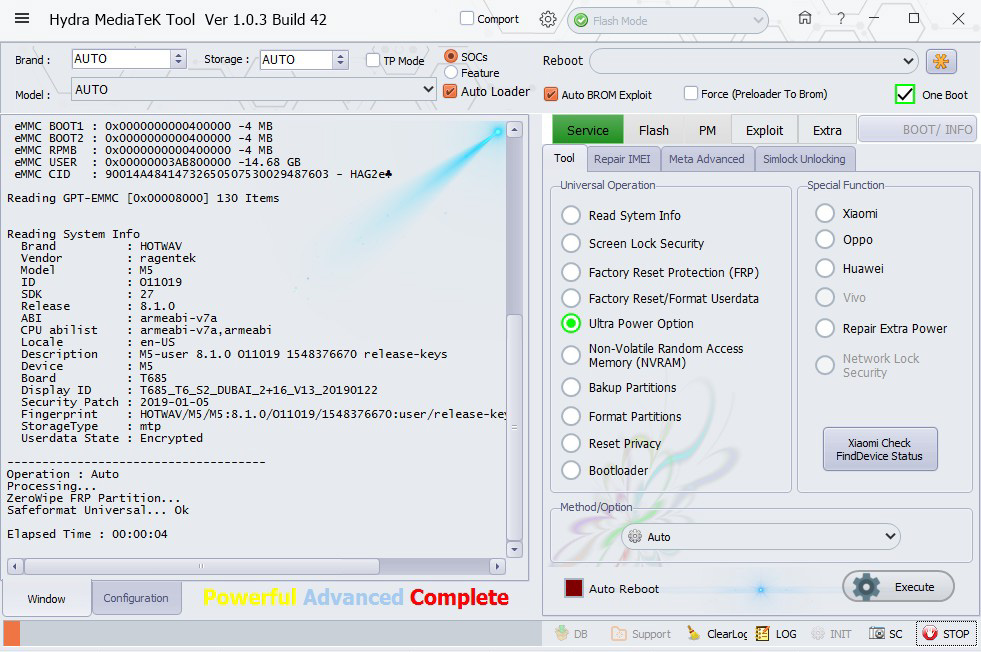Select the SOCs radio option
Viewport: 981px width, 652px height.
450,56
